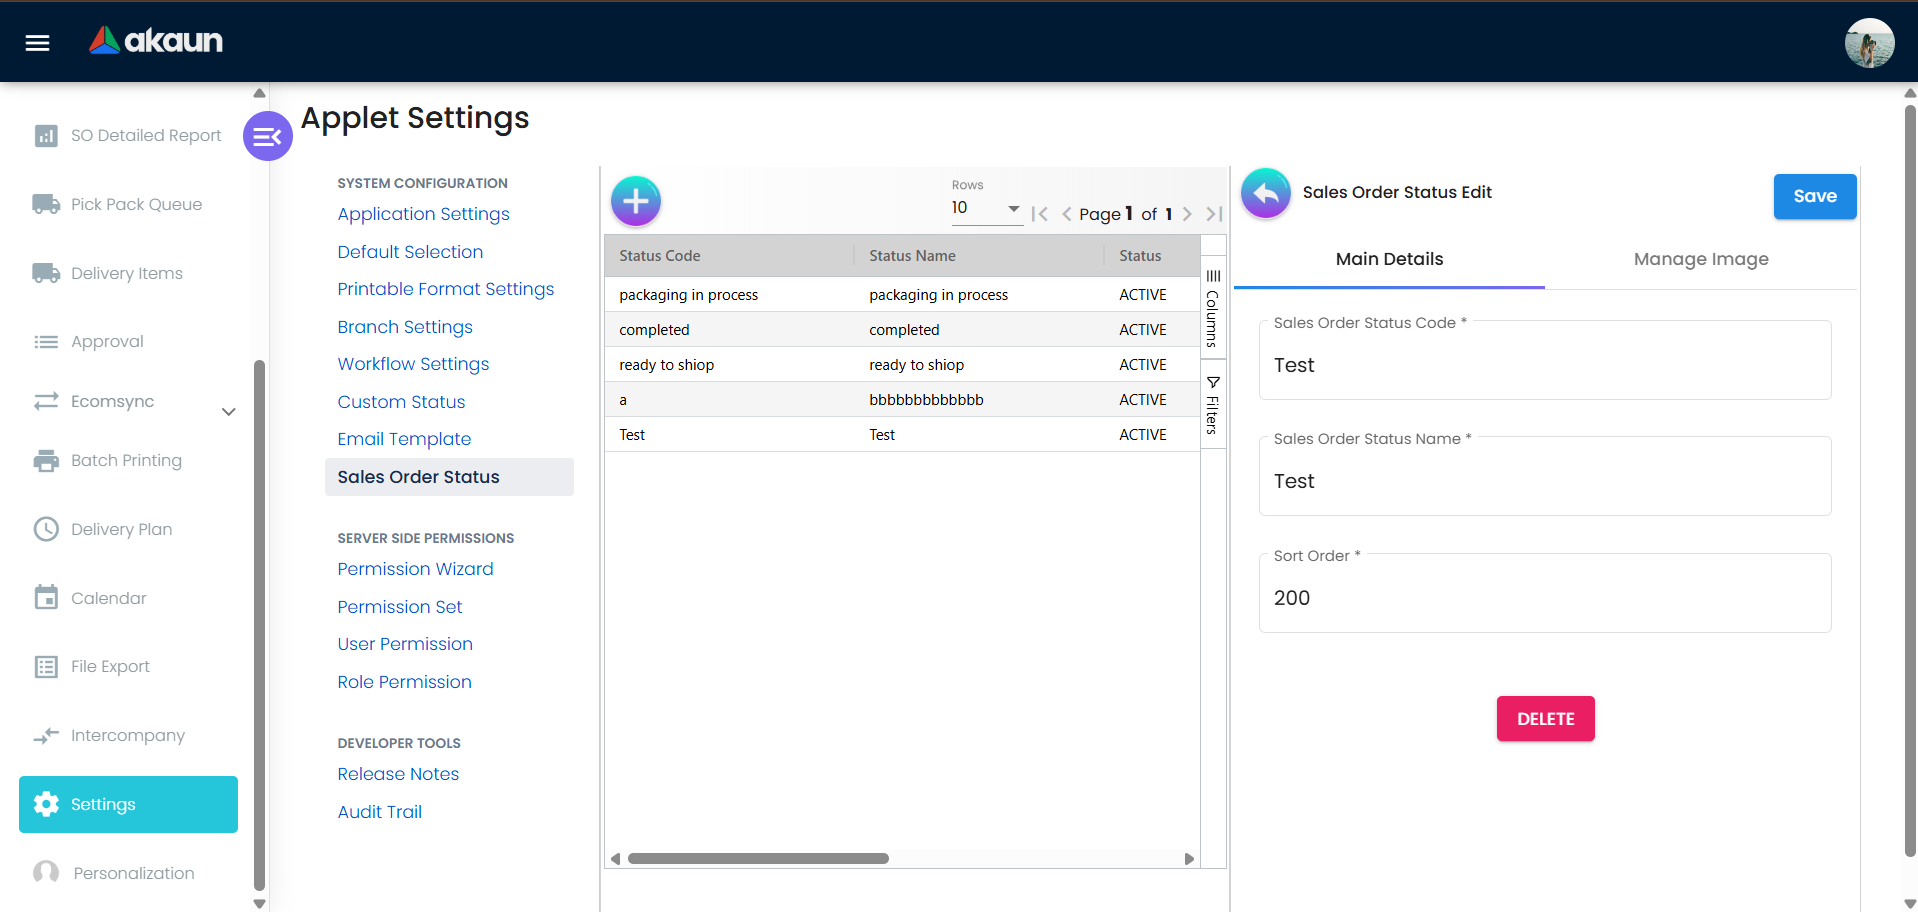The image size is (1918, 912).
Task: Save the sales order status
Action: click(x=1814, y=196)
